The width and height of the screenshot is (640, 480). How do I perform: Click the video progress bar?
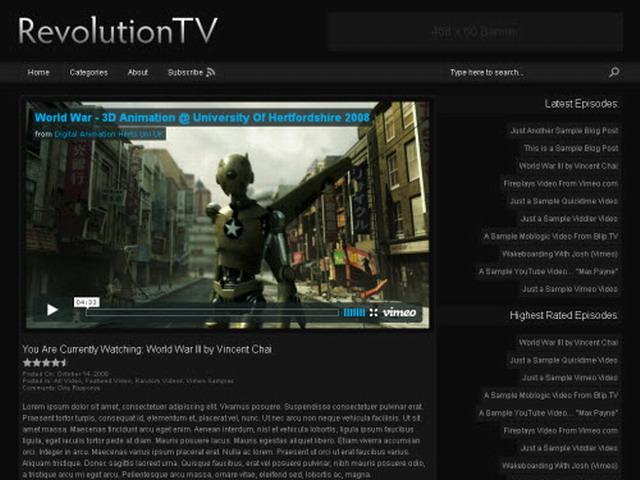[x=212, y=313]
